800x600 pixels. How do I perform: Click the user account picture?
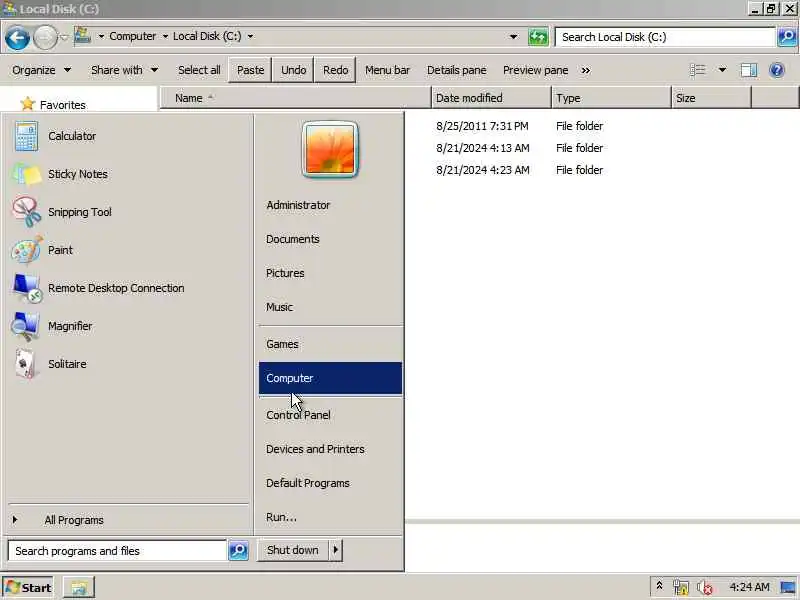[330, 149]
